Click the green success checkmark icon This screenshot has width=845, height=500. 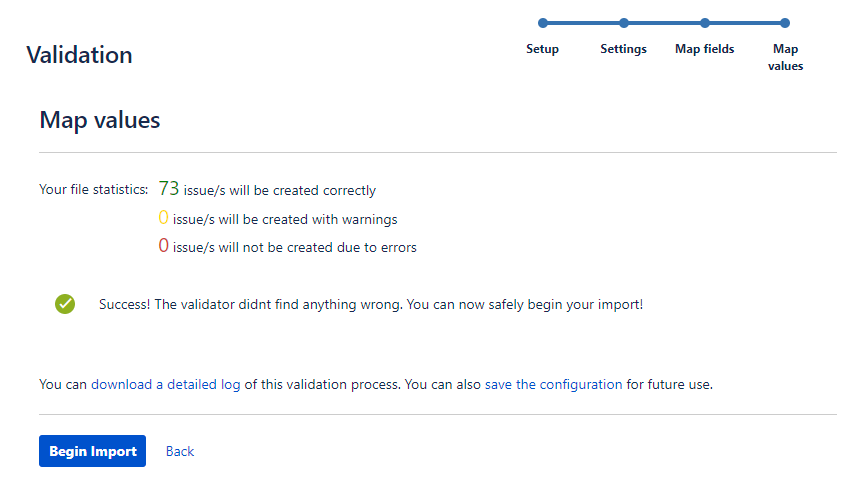coord(65,304)
